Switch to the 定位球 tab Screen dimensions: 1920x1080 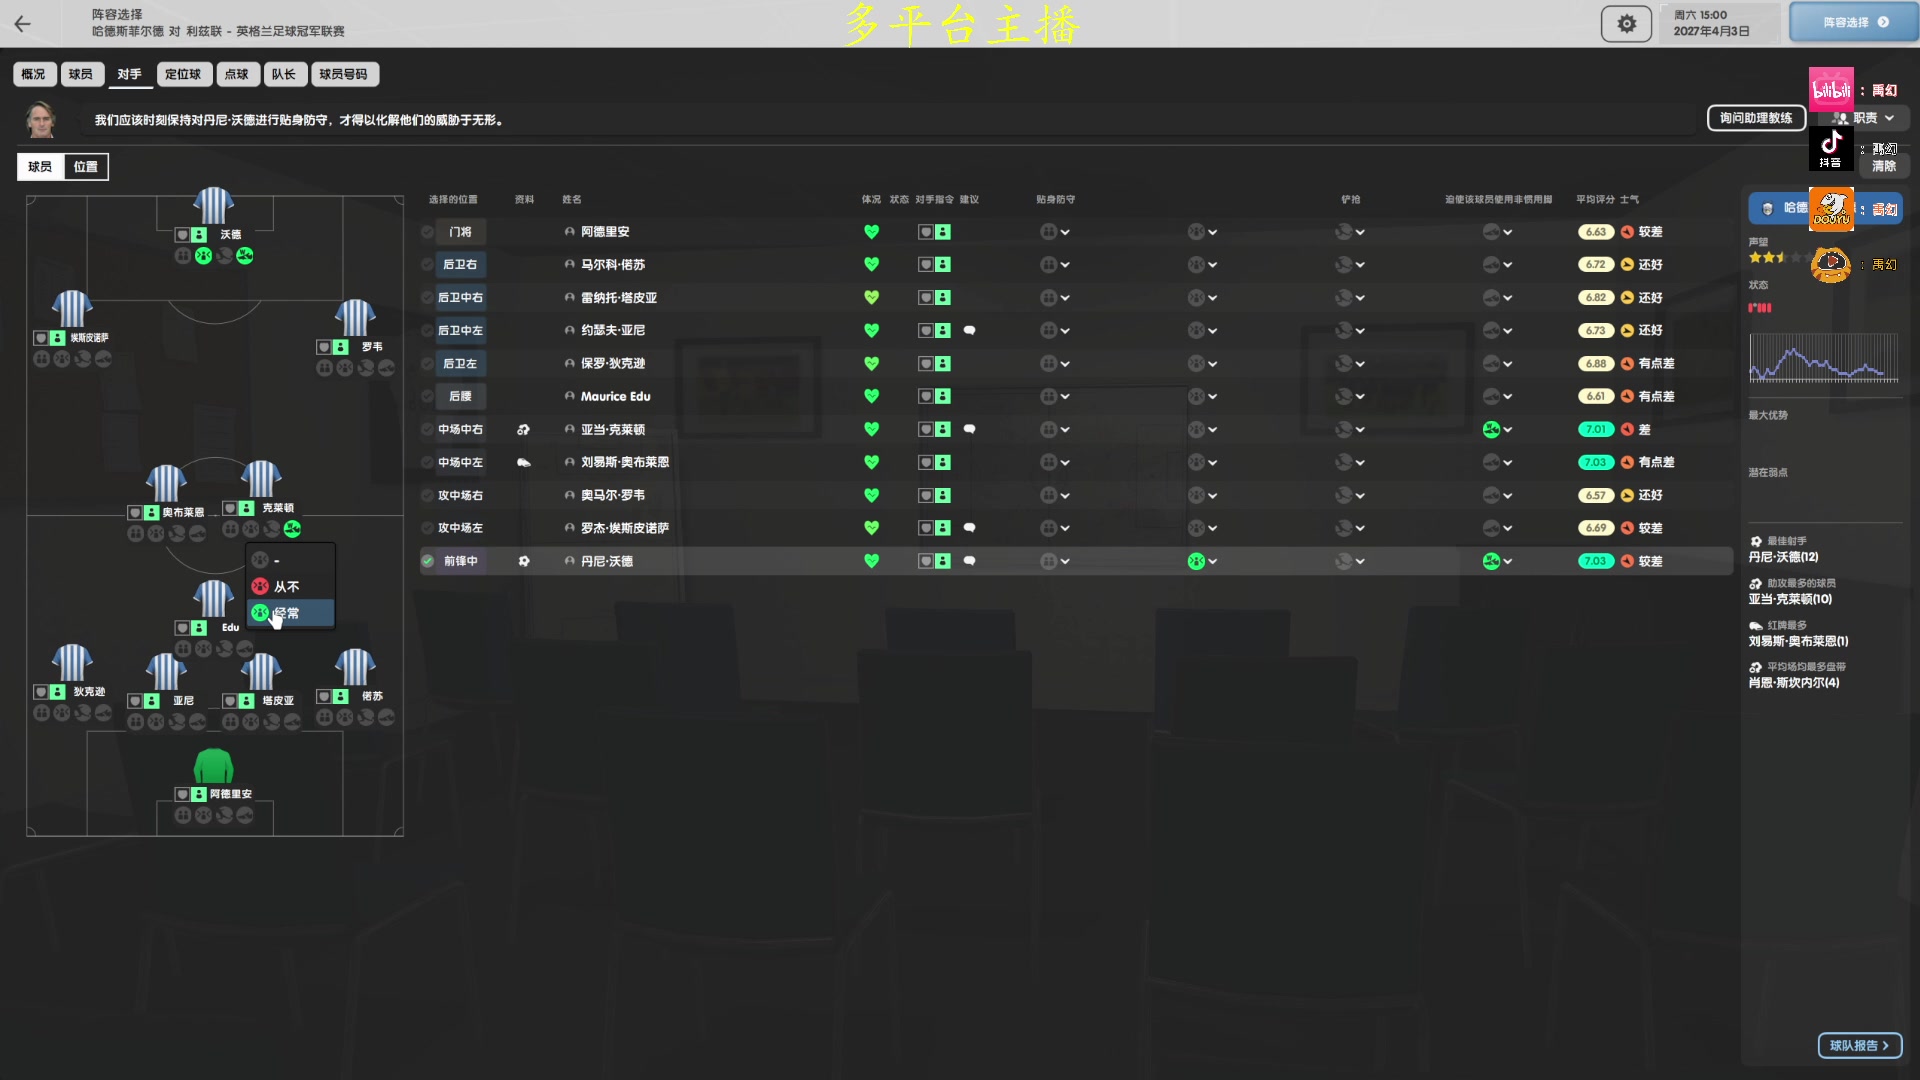182,74
